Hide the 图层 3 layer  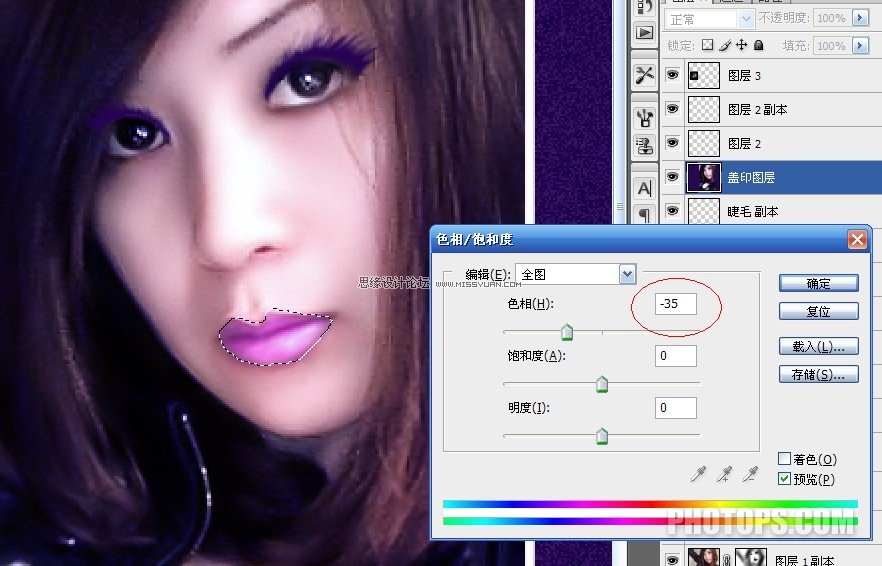tap(672, 75)
